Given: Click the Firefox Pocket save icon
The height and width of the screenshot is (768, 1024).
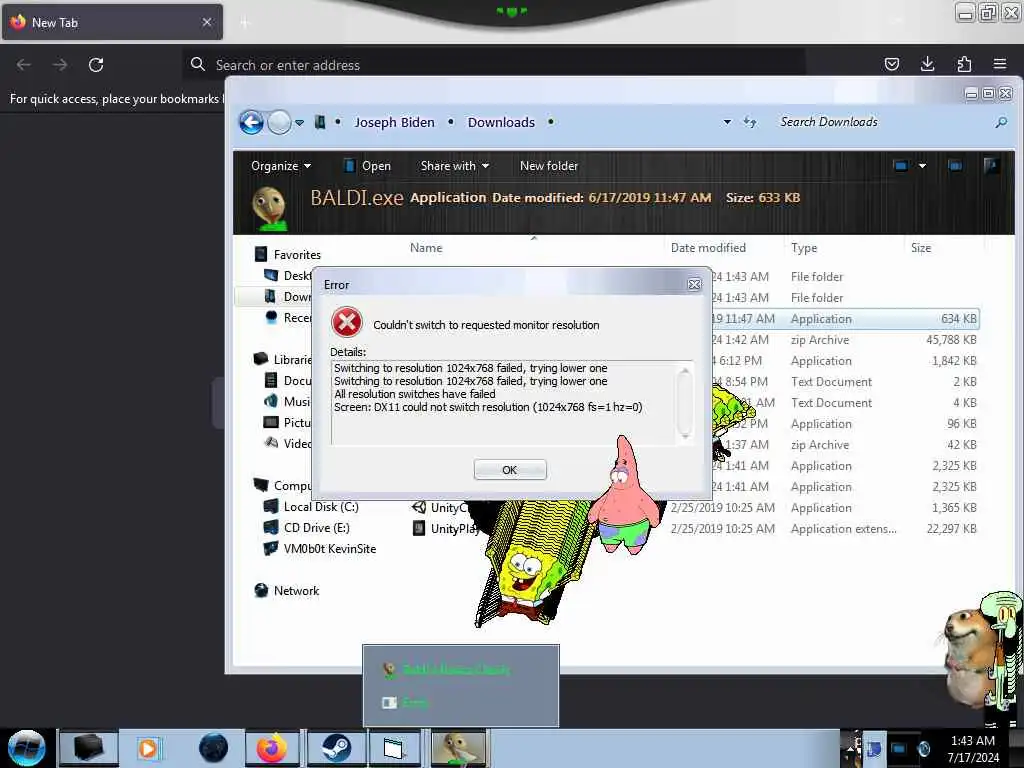Looking at the screenshot, I should pos(891,64).
